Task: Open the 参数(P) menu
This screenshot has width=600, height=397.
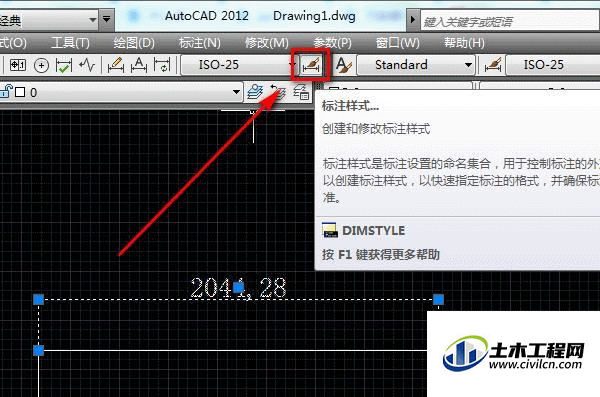Action: coord(333,42)
